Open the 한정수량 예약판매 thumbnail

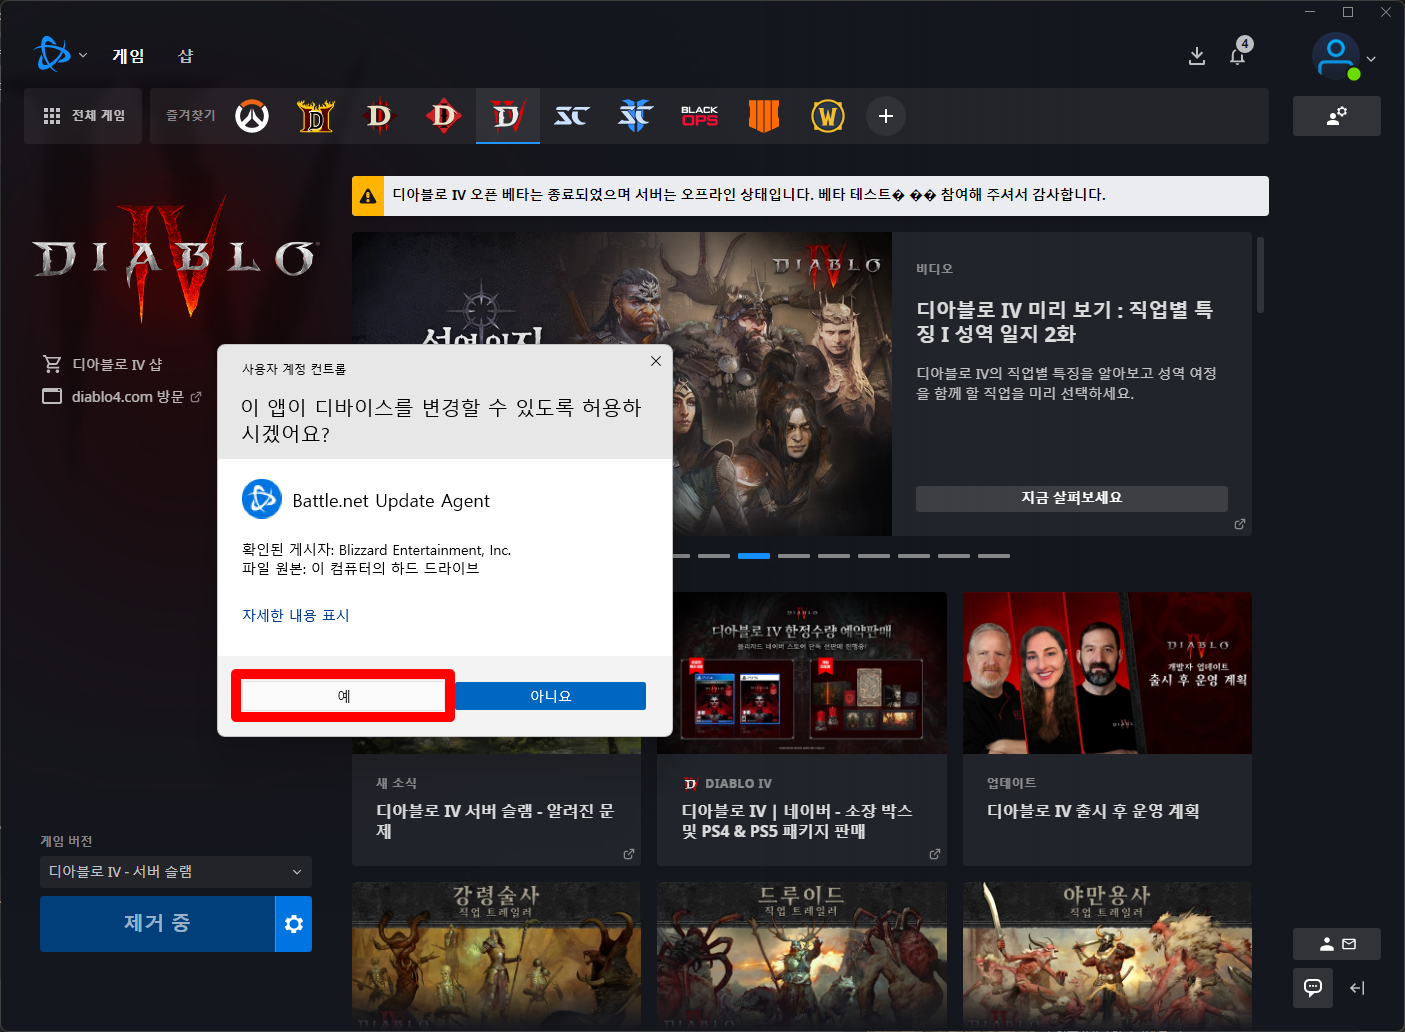pyautogui.click(x=802, y=673)
